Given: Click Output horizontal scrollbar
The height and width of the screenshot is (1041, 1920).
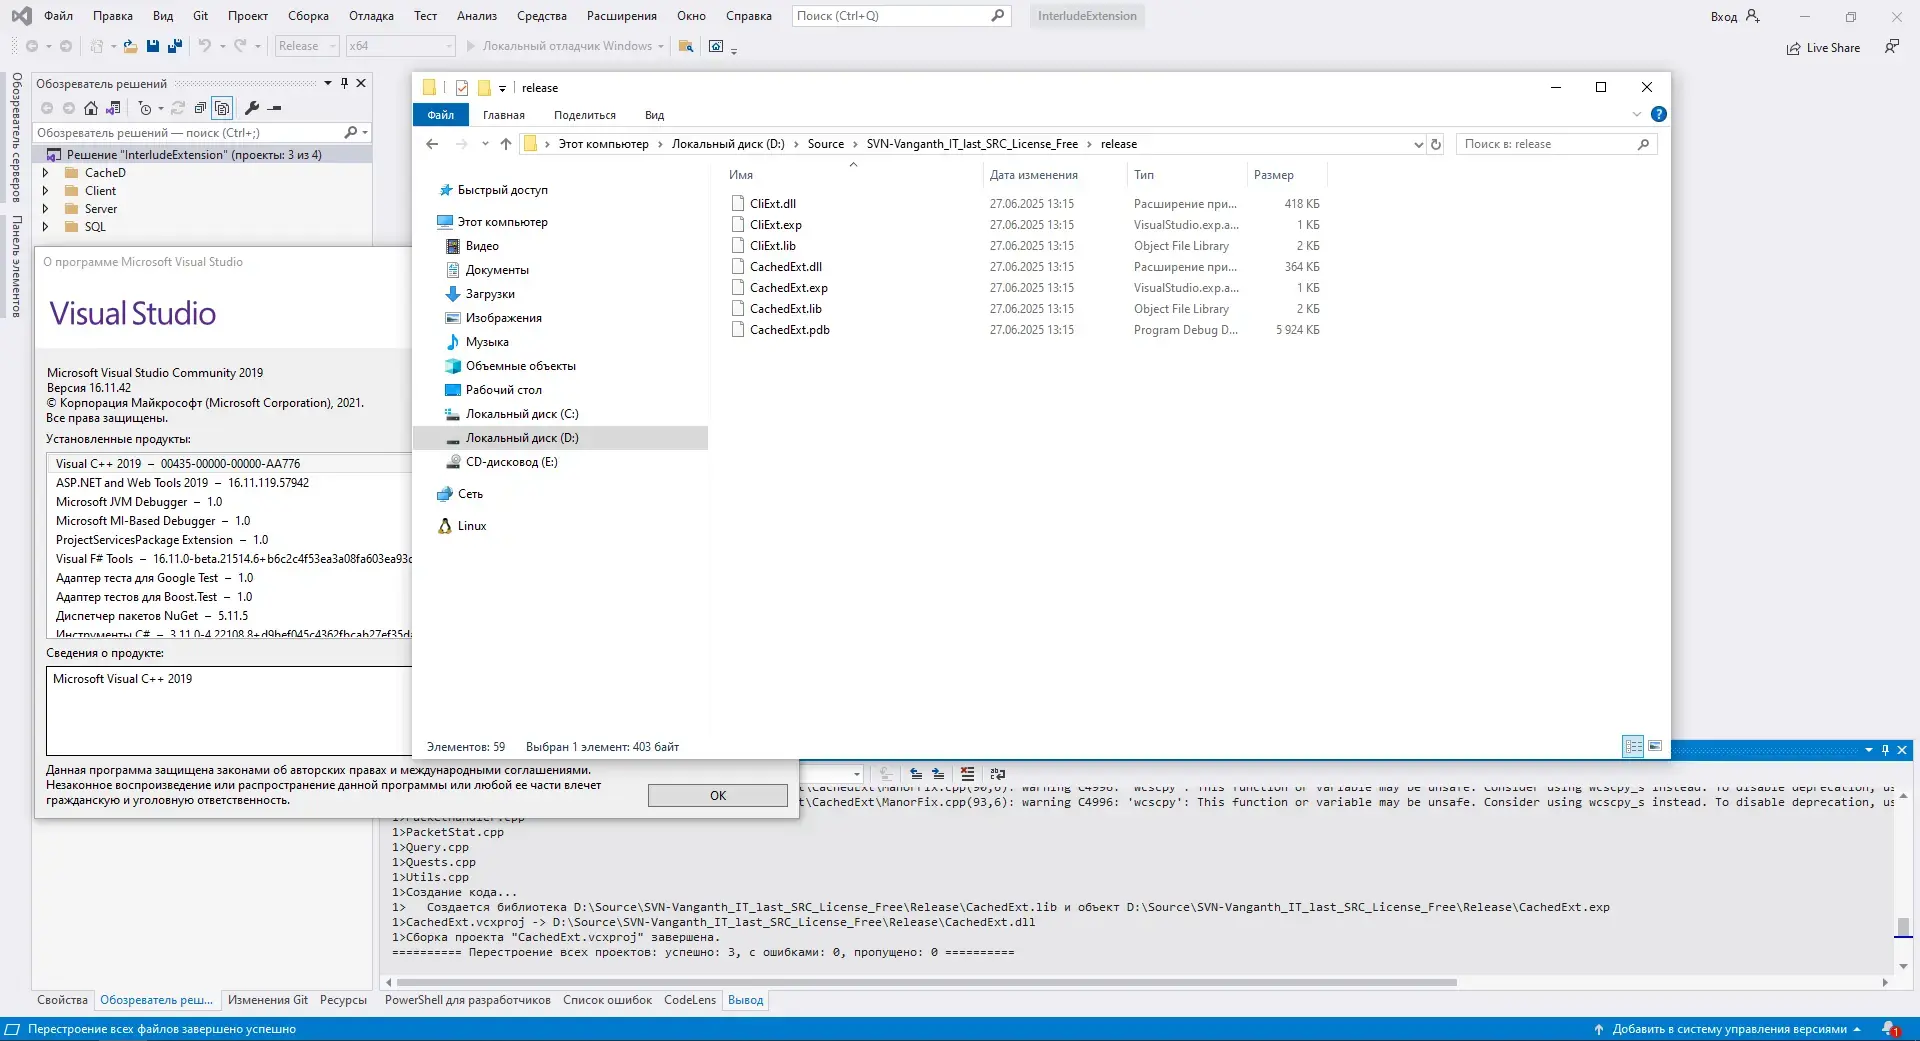Looking at the screenshot, I should pos(926,982).
